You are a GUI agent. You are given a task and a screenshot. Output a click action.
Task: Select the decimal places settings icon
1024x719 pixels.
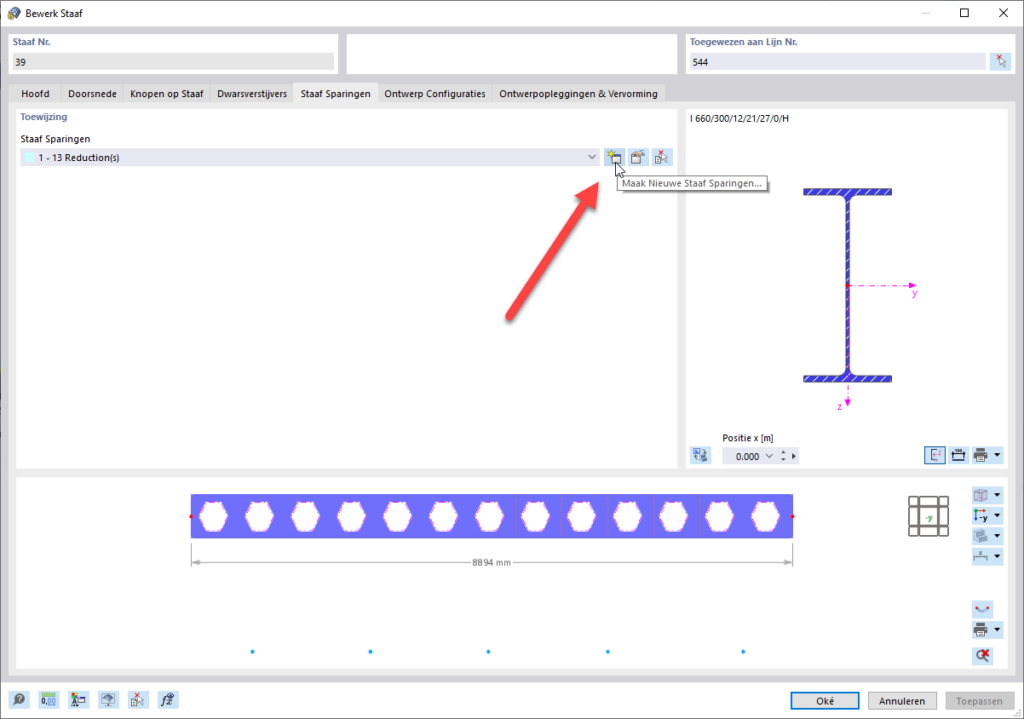point(48,700)
